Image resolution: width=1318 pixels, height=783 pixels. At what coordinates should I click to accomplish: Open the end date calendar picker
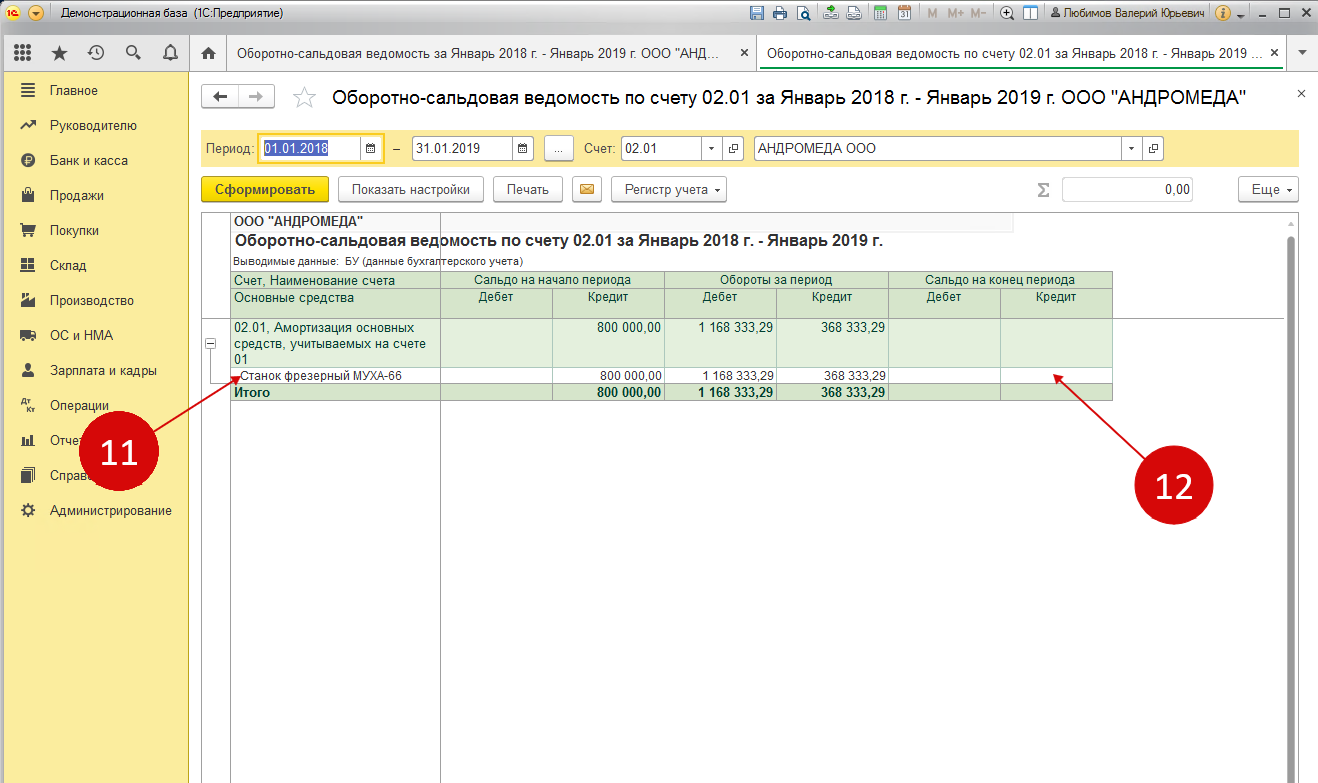tap(523, 148)
